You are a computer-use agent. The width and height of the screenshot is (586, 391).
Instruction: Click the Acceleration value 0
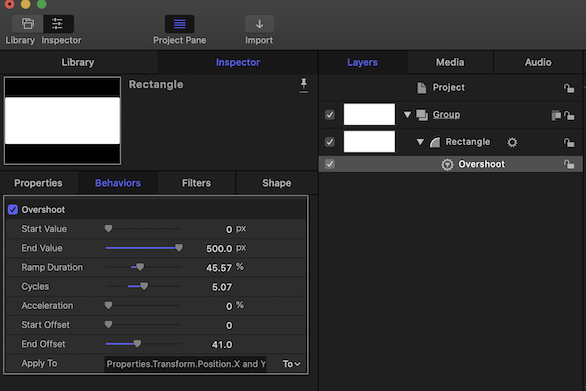pyautogui.click(x=229, y=306)
